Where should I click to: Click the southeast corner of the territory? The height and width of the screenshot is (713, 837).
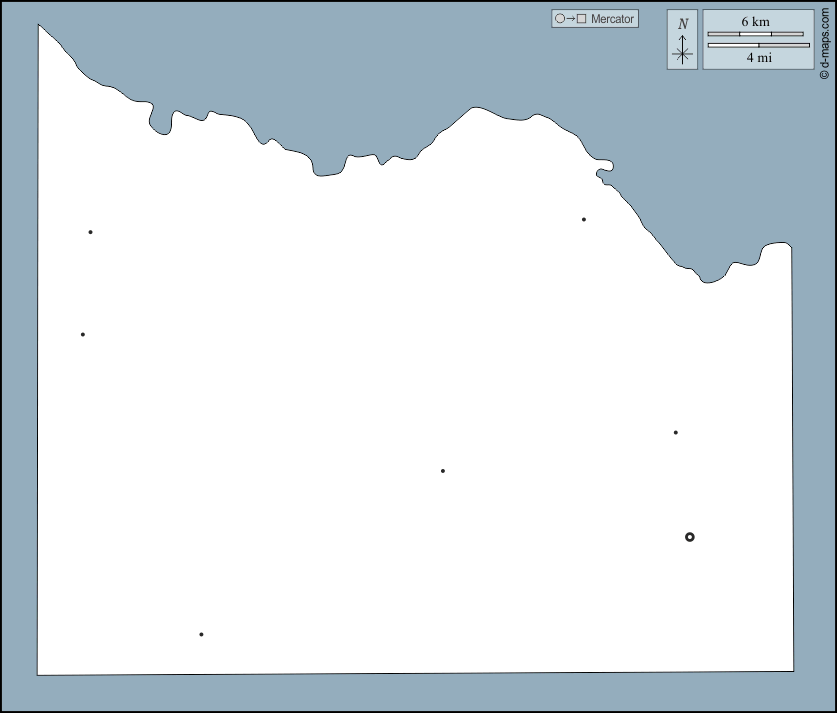coord(793,671)
